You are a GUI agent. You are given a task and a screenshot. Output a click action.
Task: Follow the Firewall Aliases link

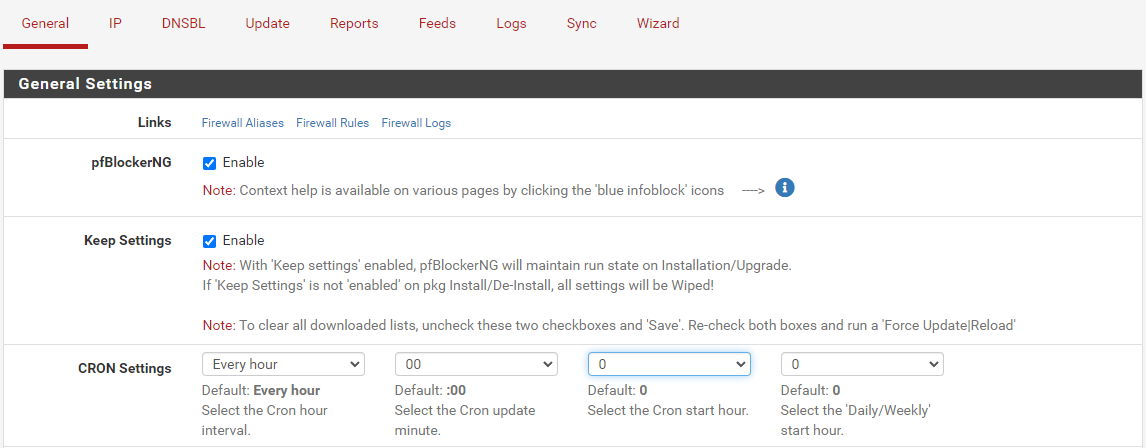click(x=242, y=123)
